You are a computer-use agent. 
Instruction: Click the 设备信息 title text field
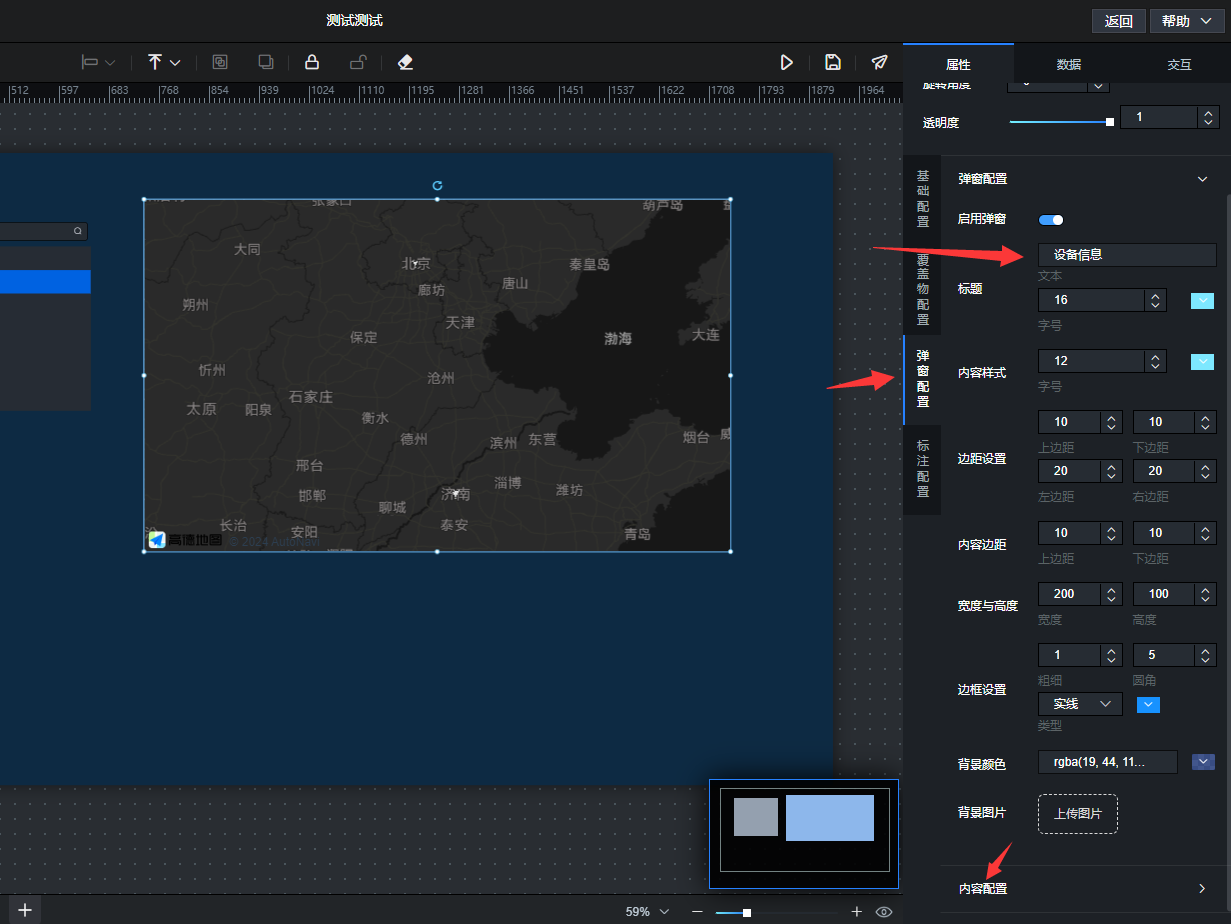(x=1127, y=255)
